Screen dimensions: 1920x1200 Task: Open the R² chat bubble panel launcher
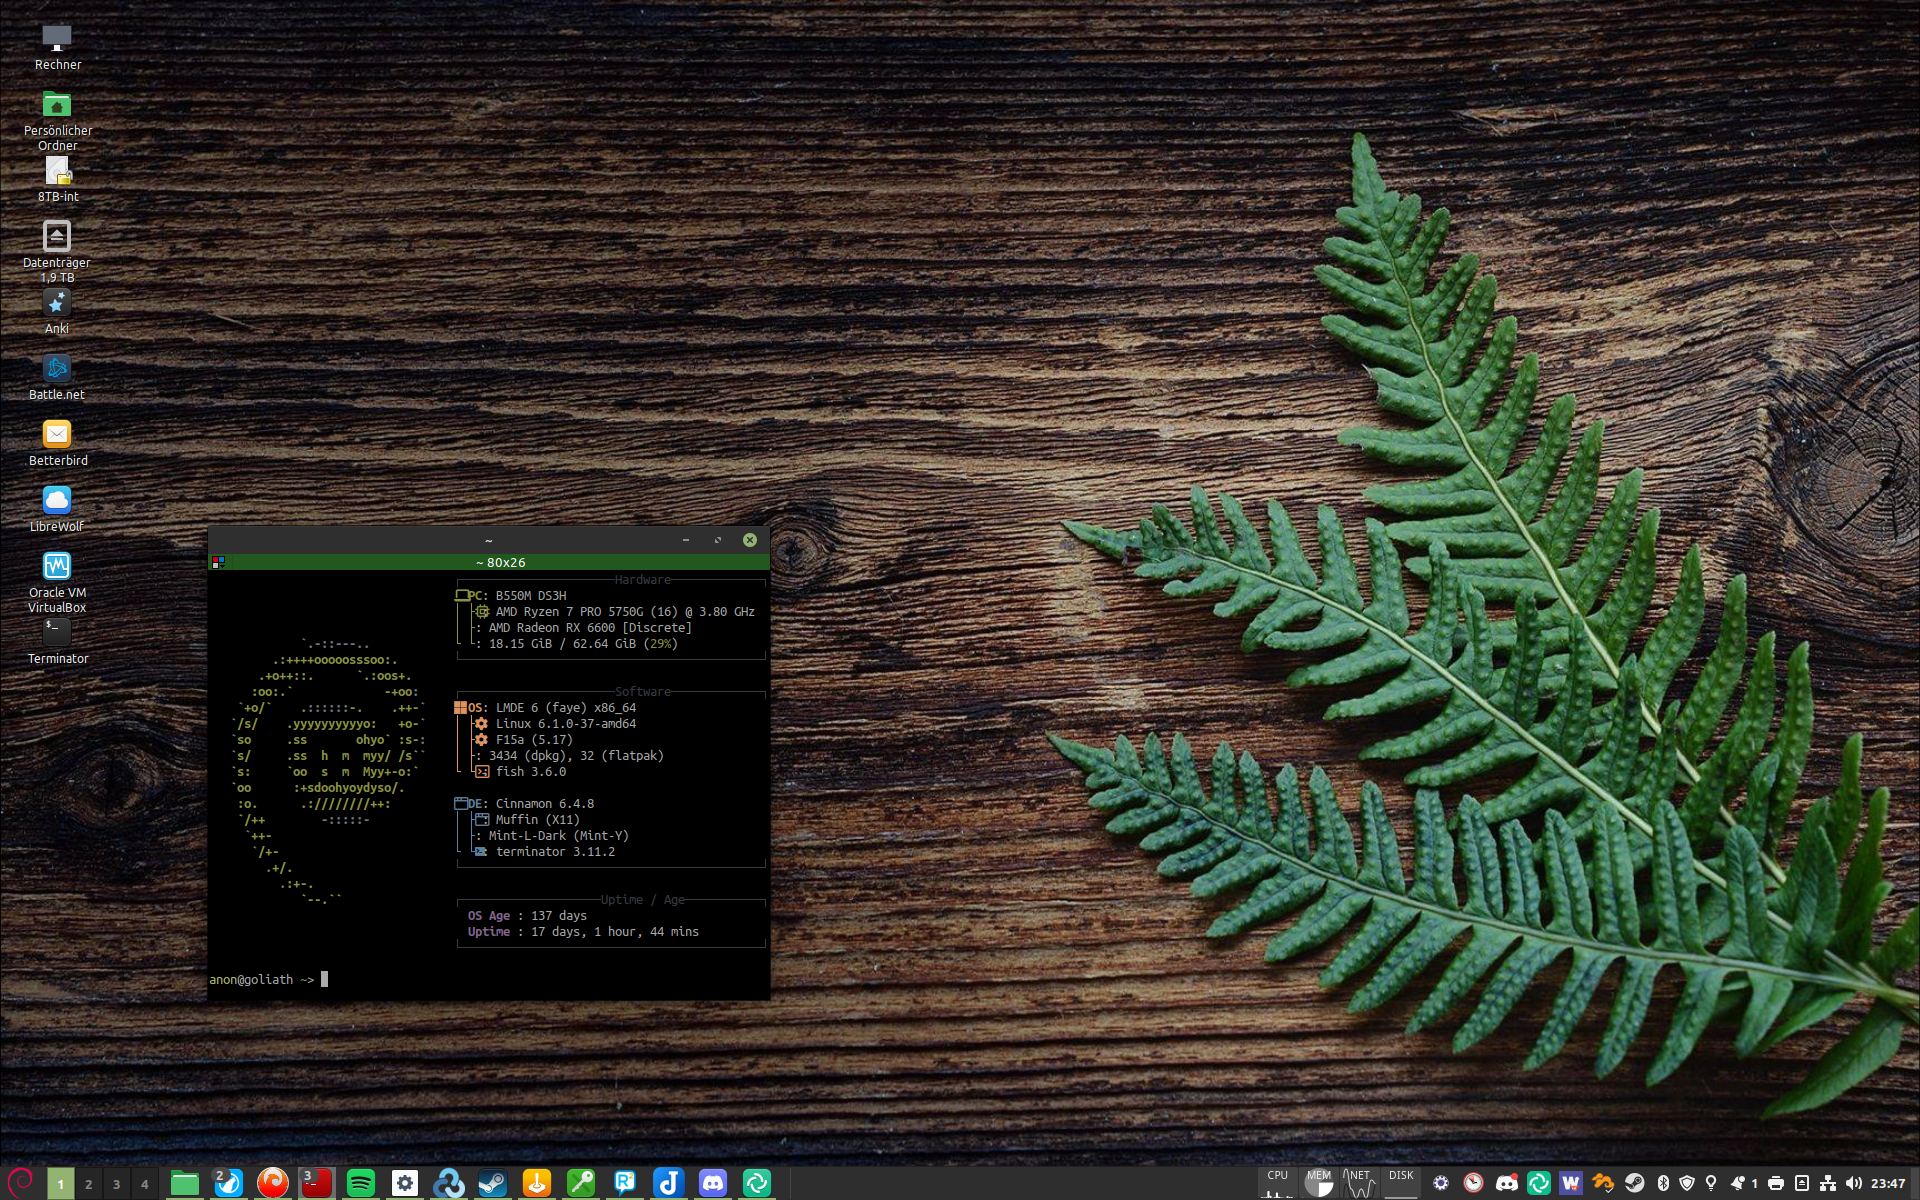coord(625,1184)
